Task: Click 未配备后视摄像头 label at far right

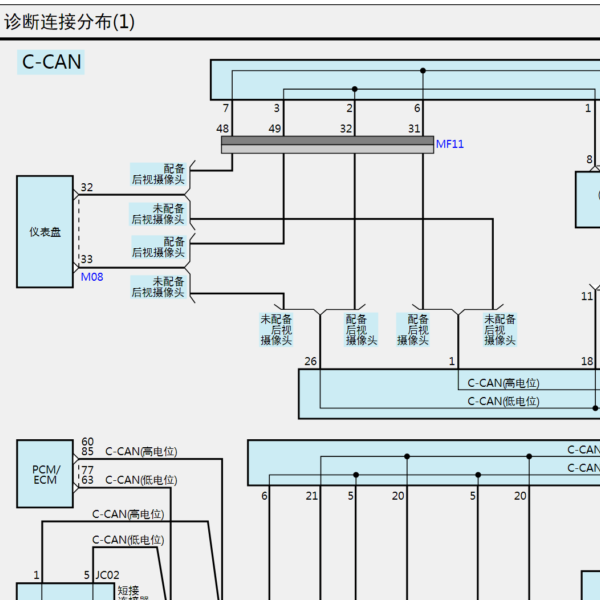Action: 500,329
